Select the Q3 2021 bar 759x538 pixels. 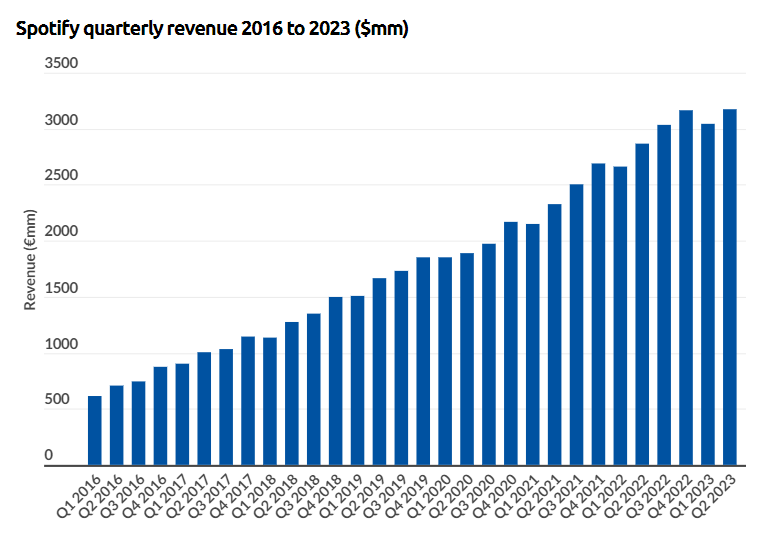pyautogui.click(x=577, y=324)
